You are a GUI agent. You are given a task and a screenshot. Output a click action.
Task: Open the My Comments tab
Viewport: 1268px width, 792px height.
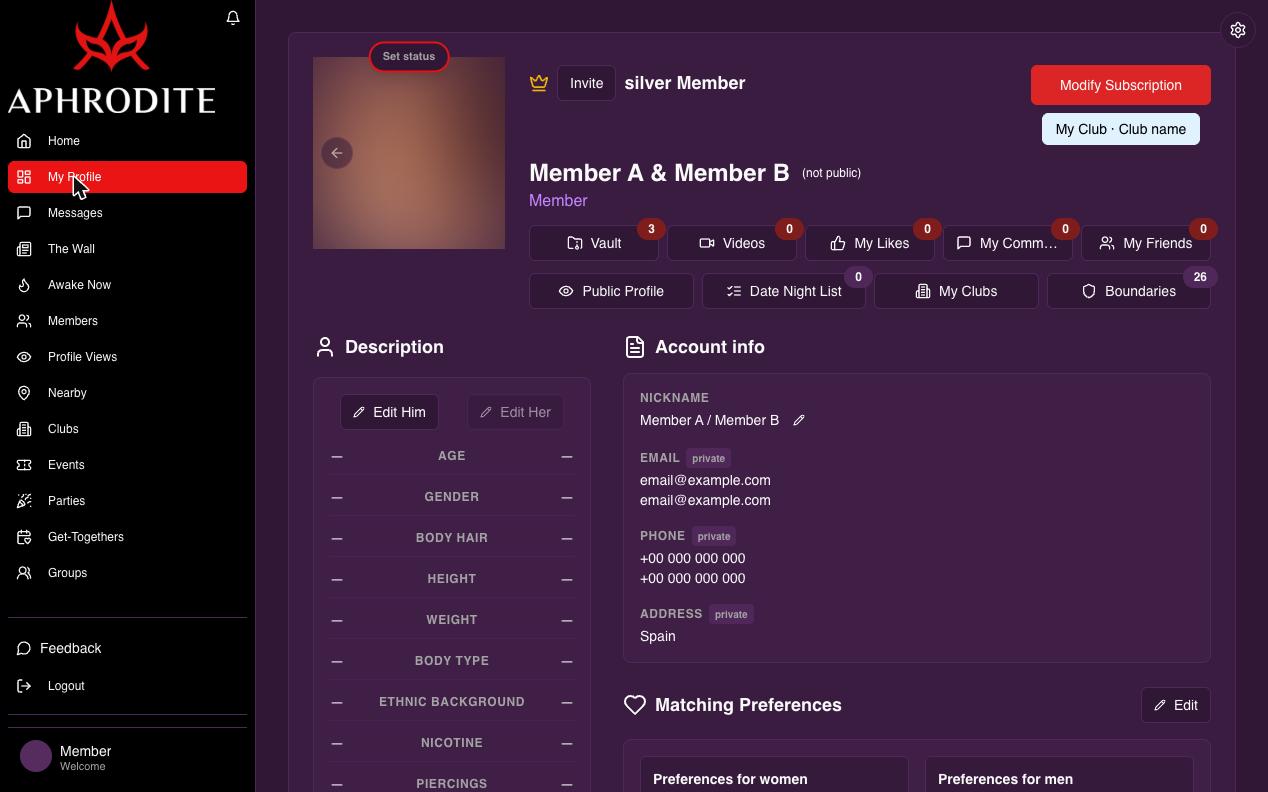coord(1008,243)
